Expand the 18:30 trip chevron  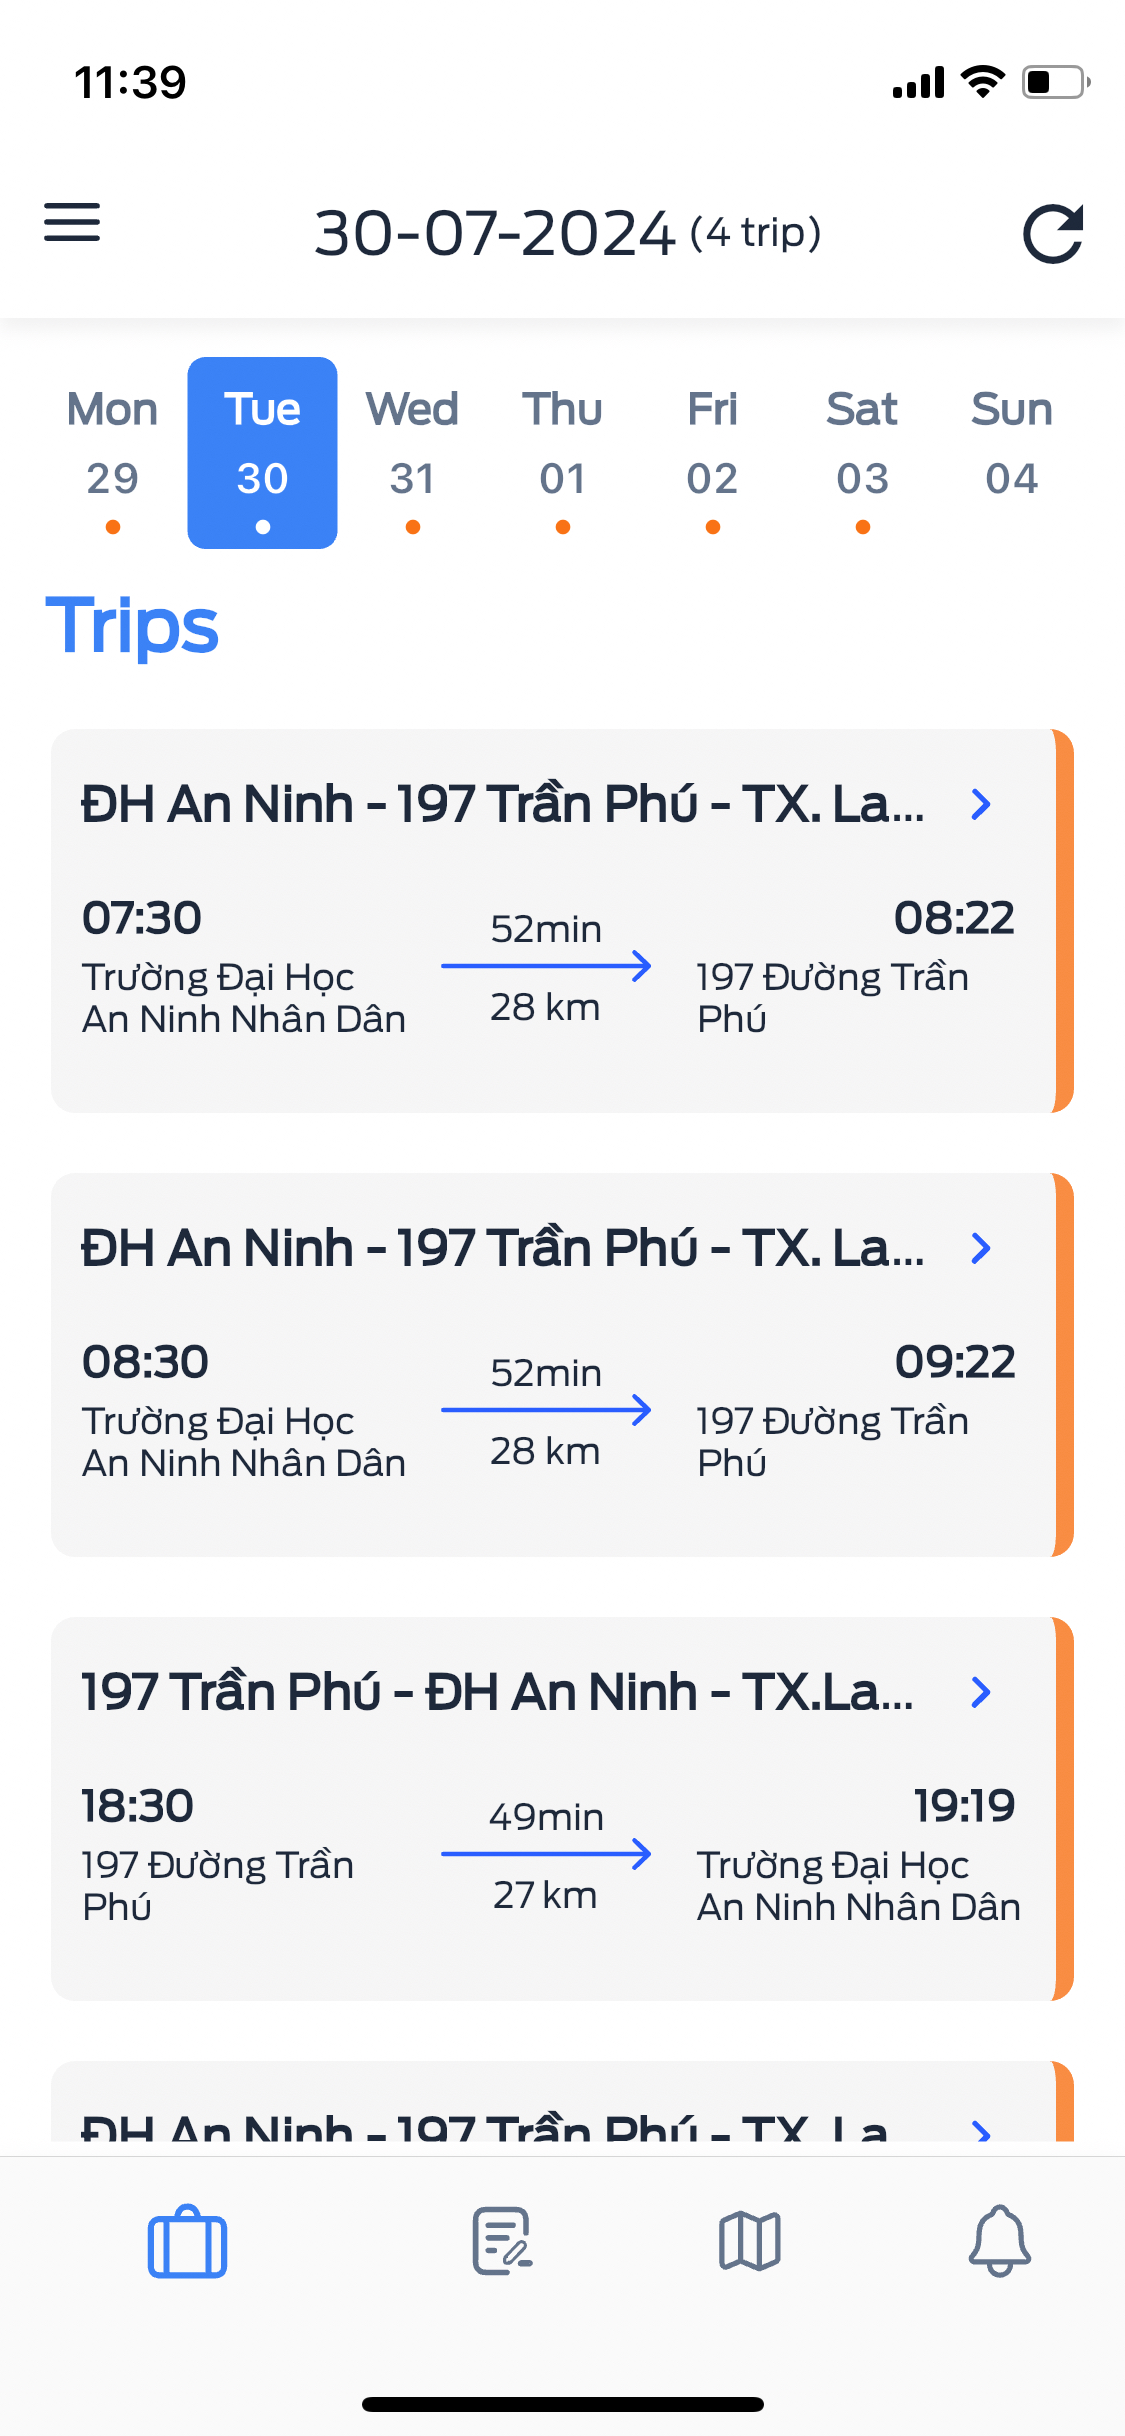pos(982,1692)
